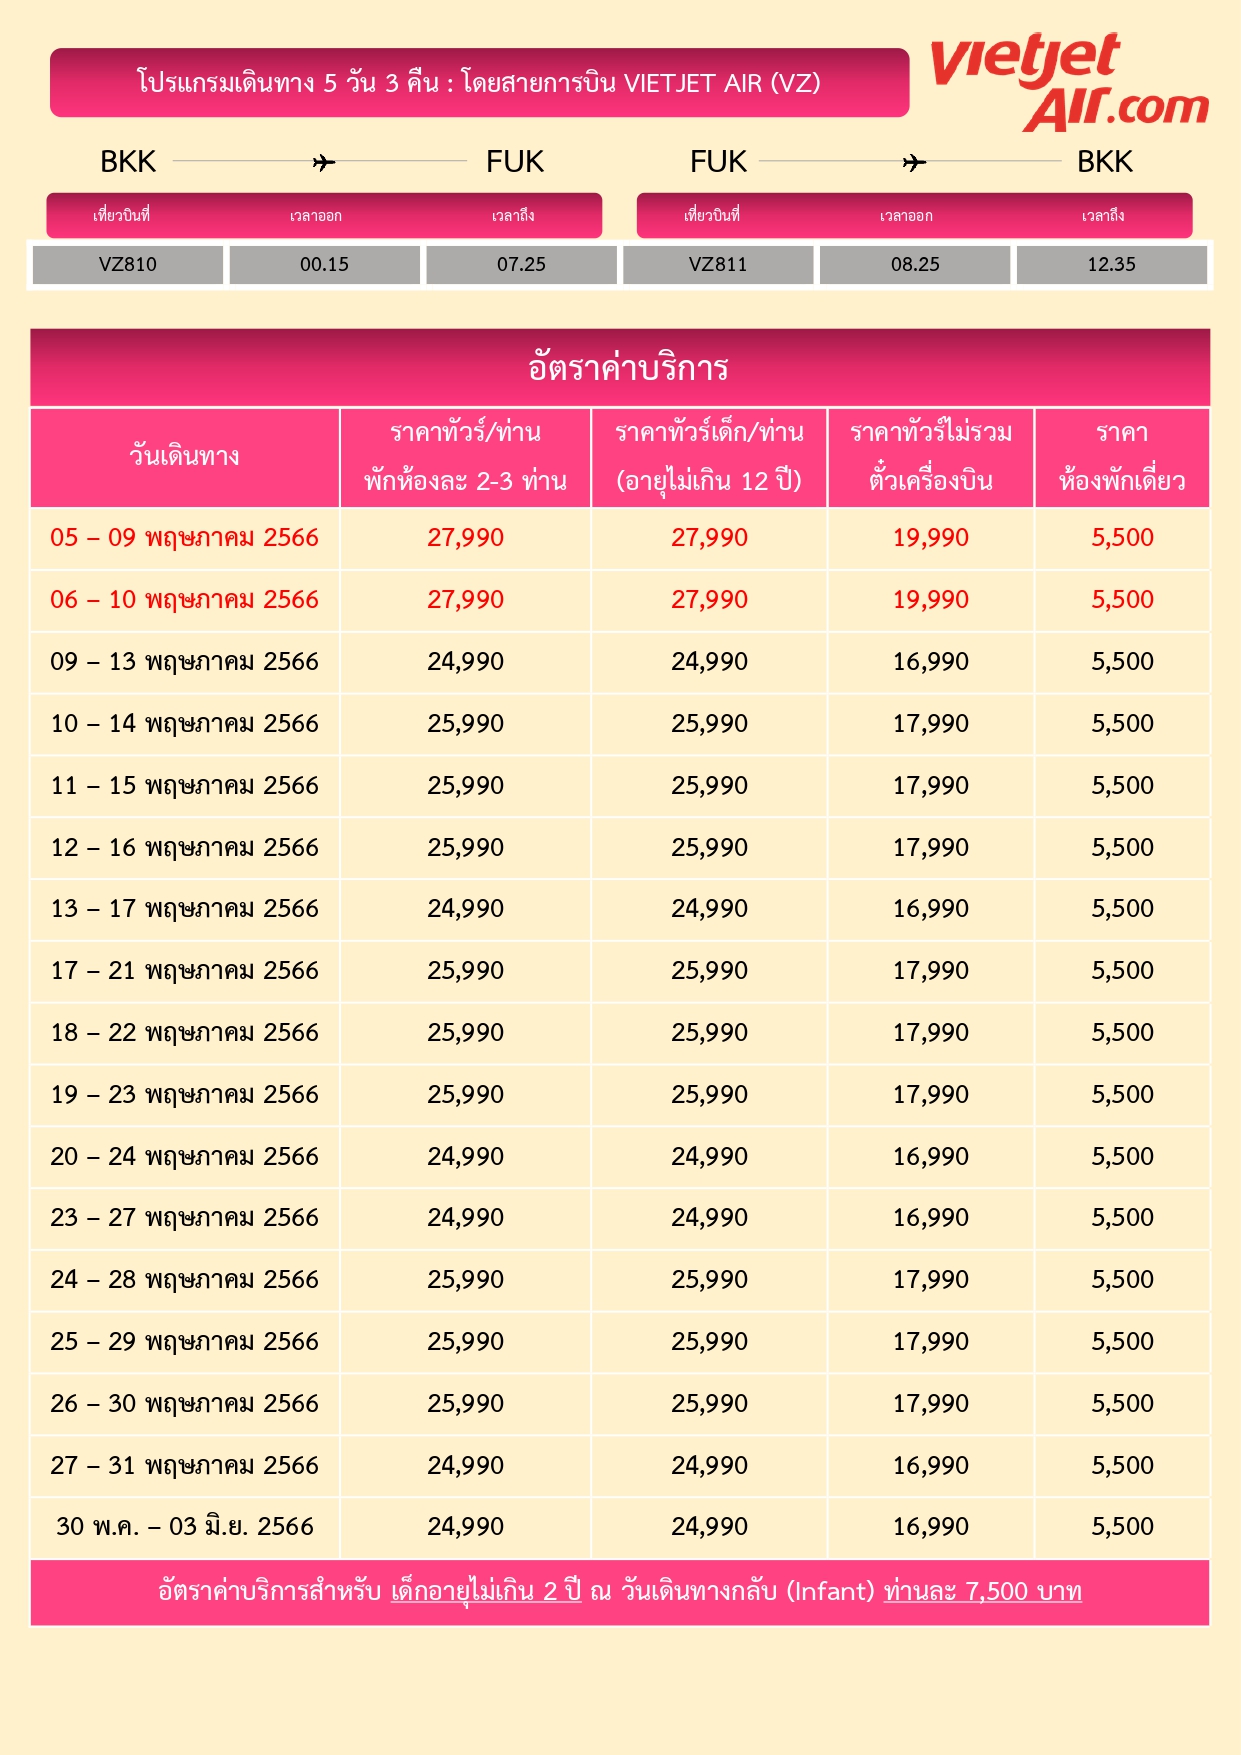Click the ราคาห้องพักเดี่ยว column header
The height and width of the screenshot is (1755, 1241).
[x=1122, y=457]
